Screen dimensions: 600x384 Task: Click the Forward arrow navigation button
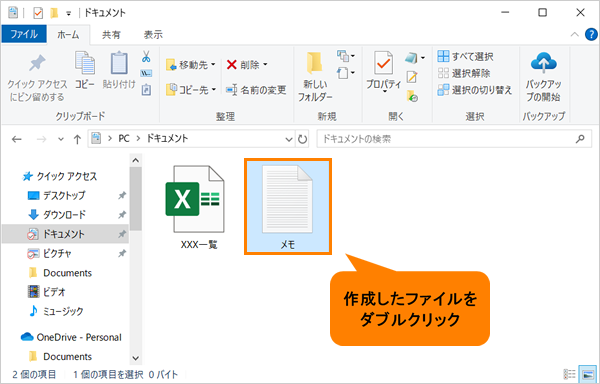pyautogui.click(x=41, y=139)
